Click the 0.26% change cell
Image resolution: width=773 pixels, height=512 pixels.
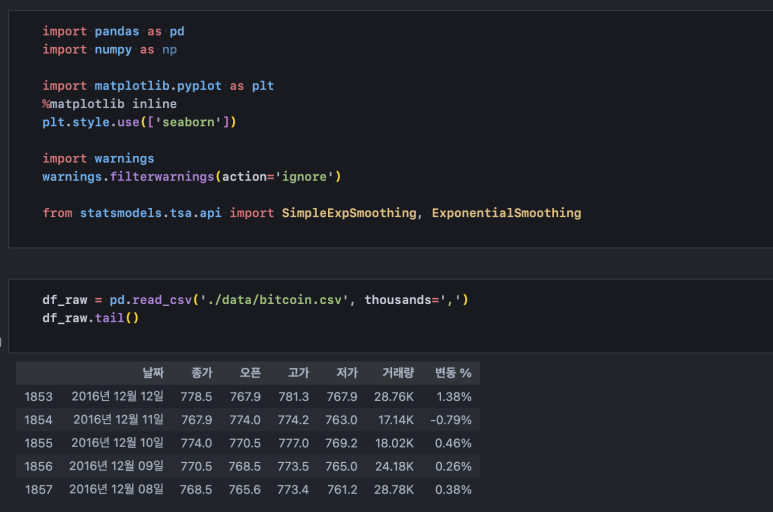[453, 466]
